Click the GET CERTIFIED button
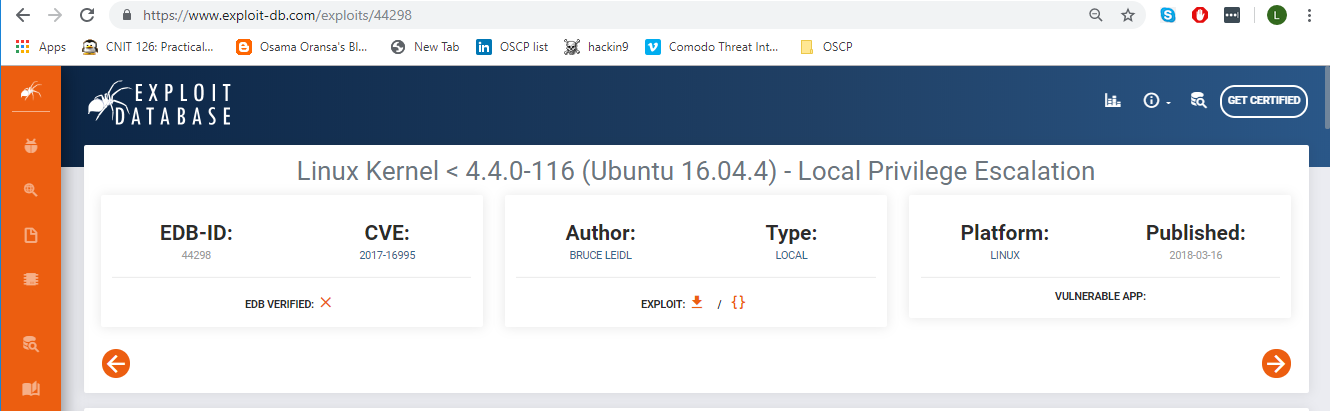The height and width of the screenshot is (411, 1330). (1264, 101)
